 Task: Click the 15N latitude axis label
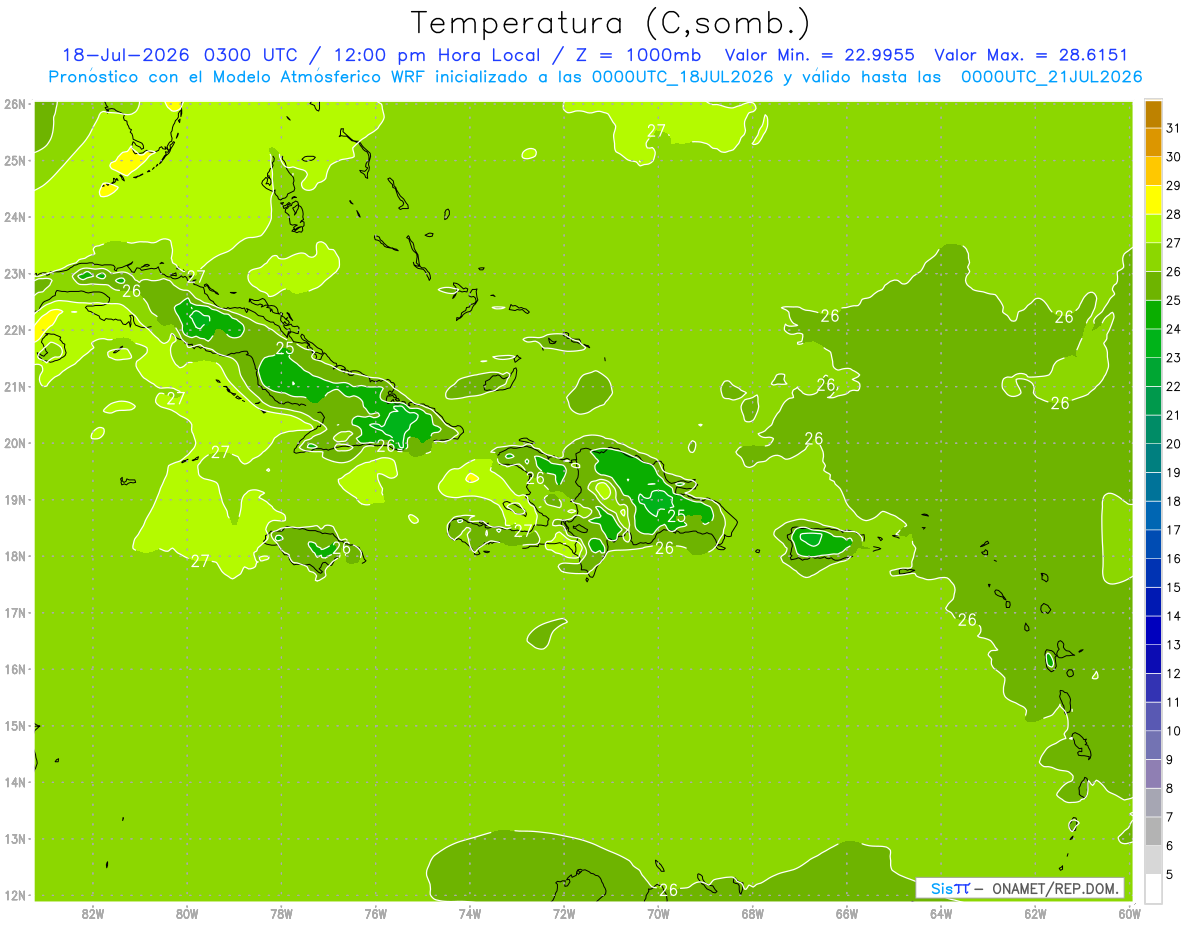[14, 725]
